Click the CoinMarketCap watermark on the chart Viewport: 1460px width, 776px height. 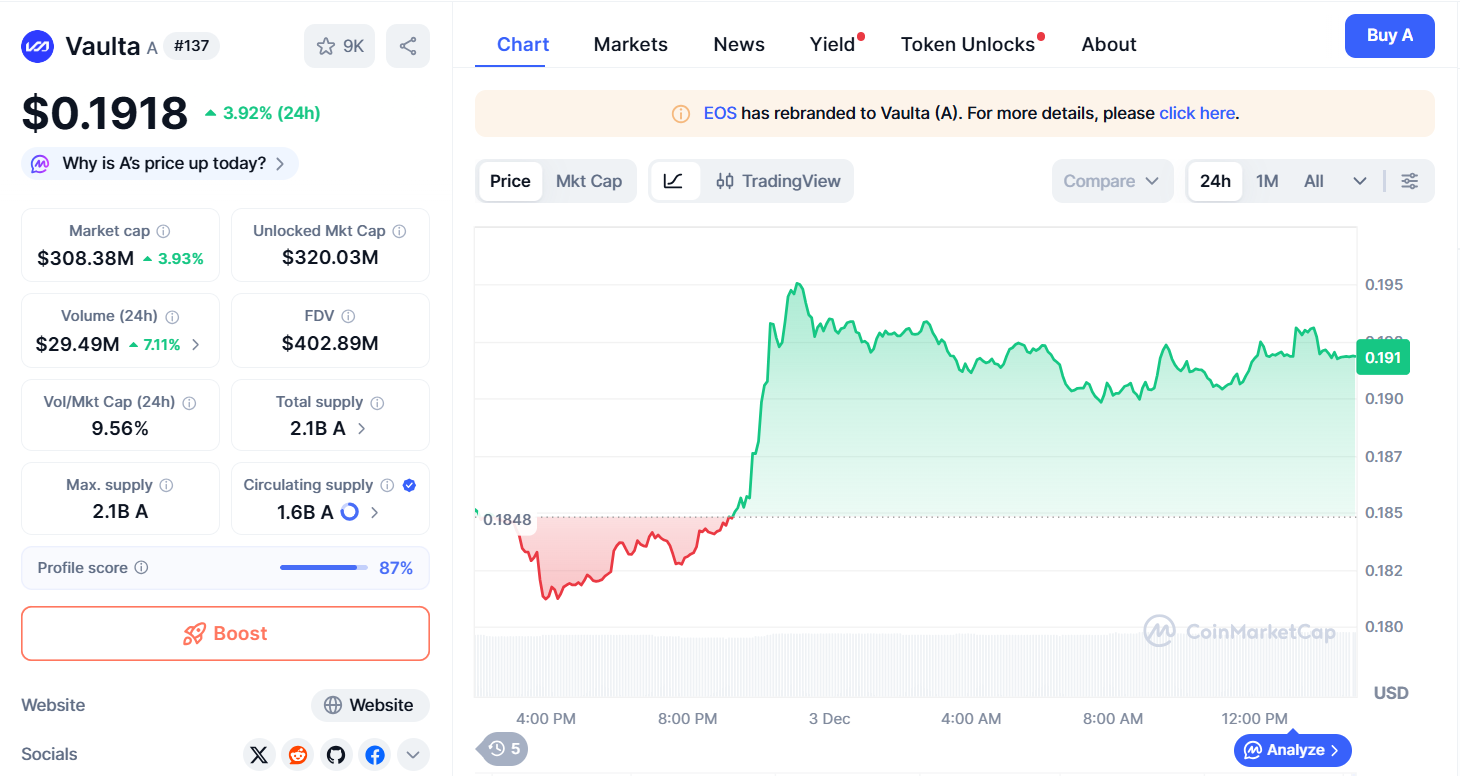[x=1240, y=632]
